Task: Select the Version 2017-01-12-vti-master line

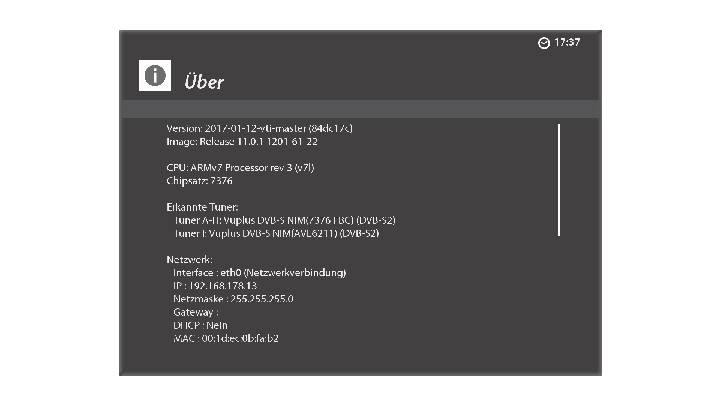Action: pyautogui.click(x=259, y=129)
